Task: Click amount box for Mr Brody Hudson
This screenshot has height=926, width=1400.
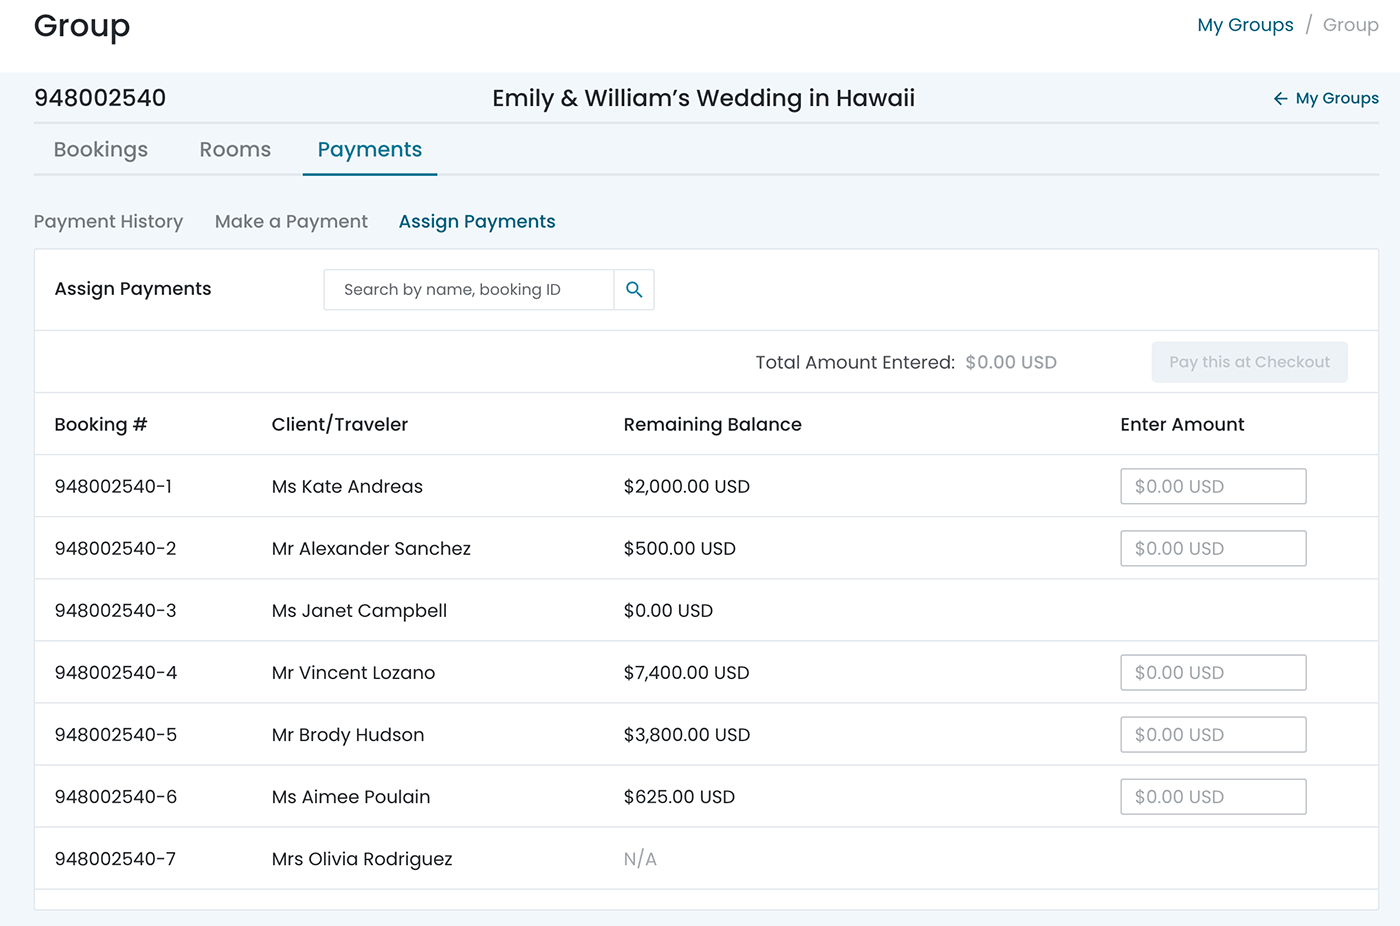Action: coord(1212,735)
